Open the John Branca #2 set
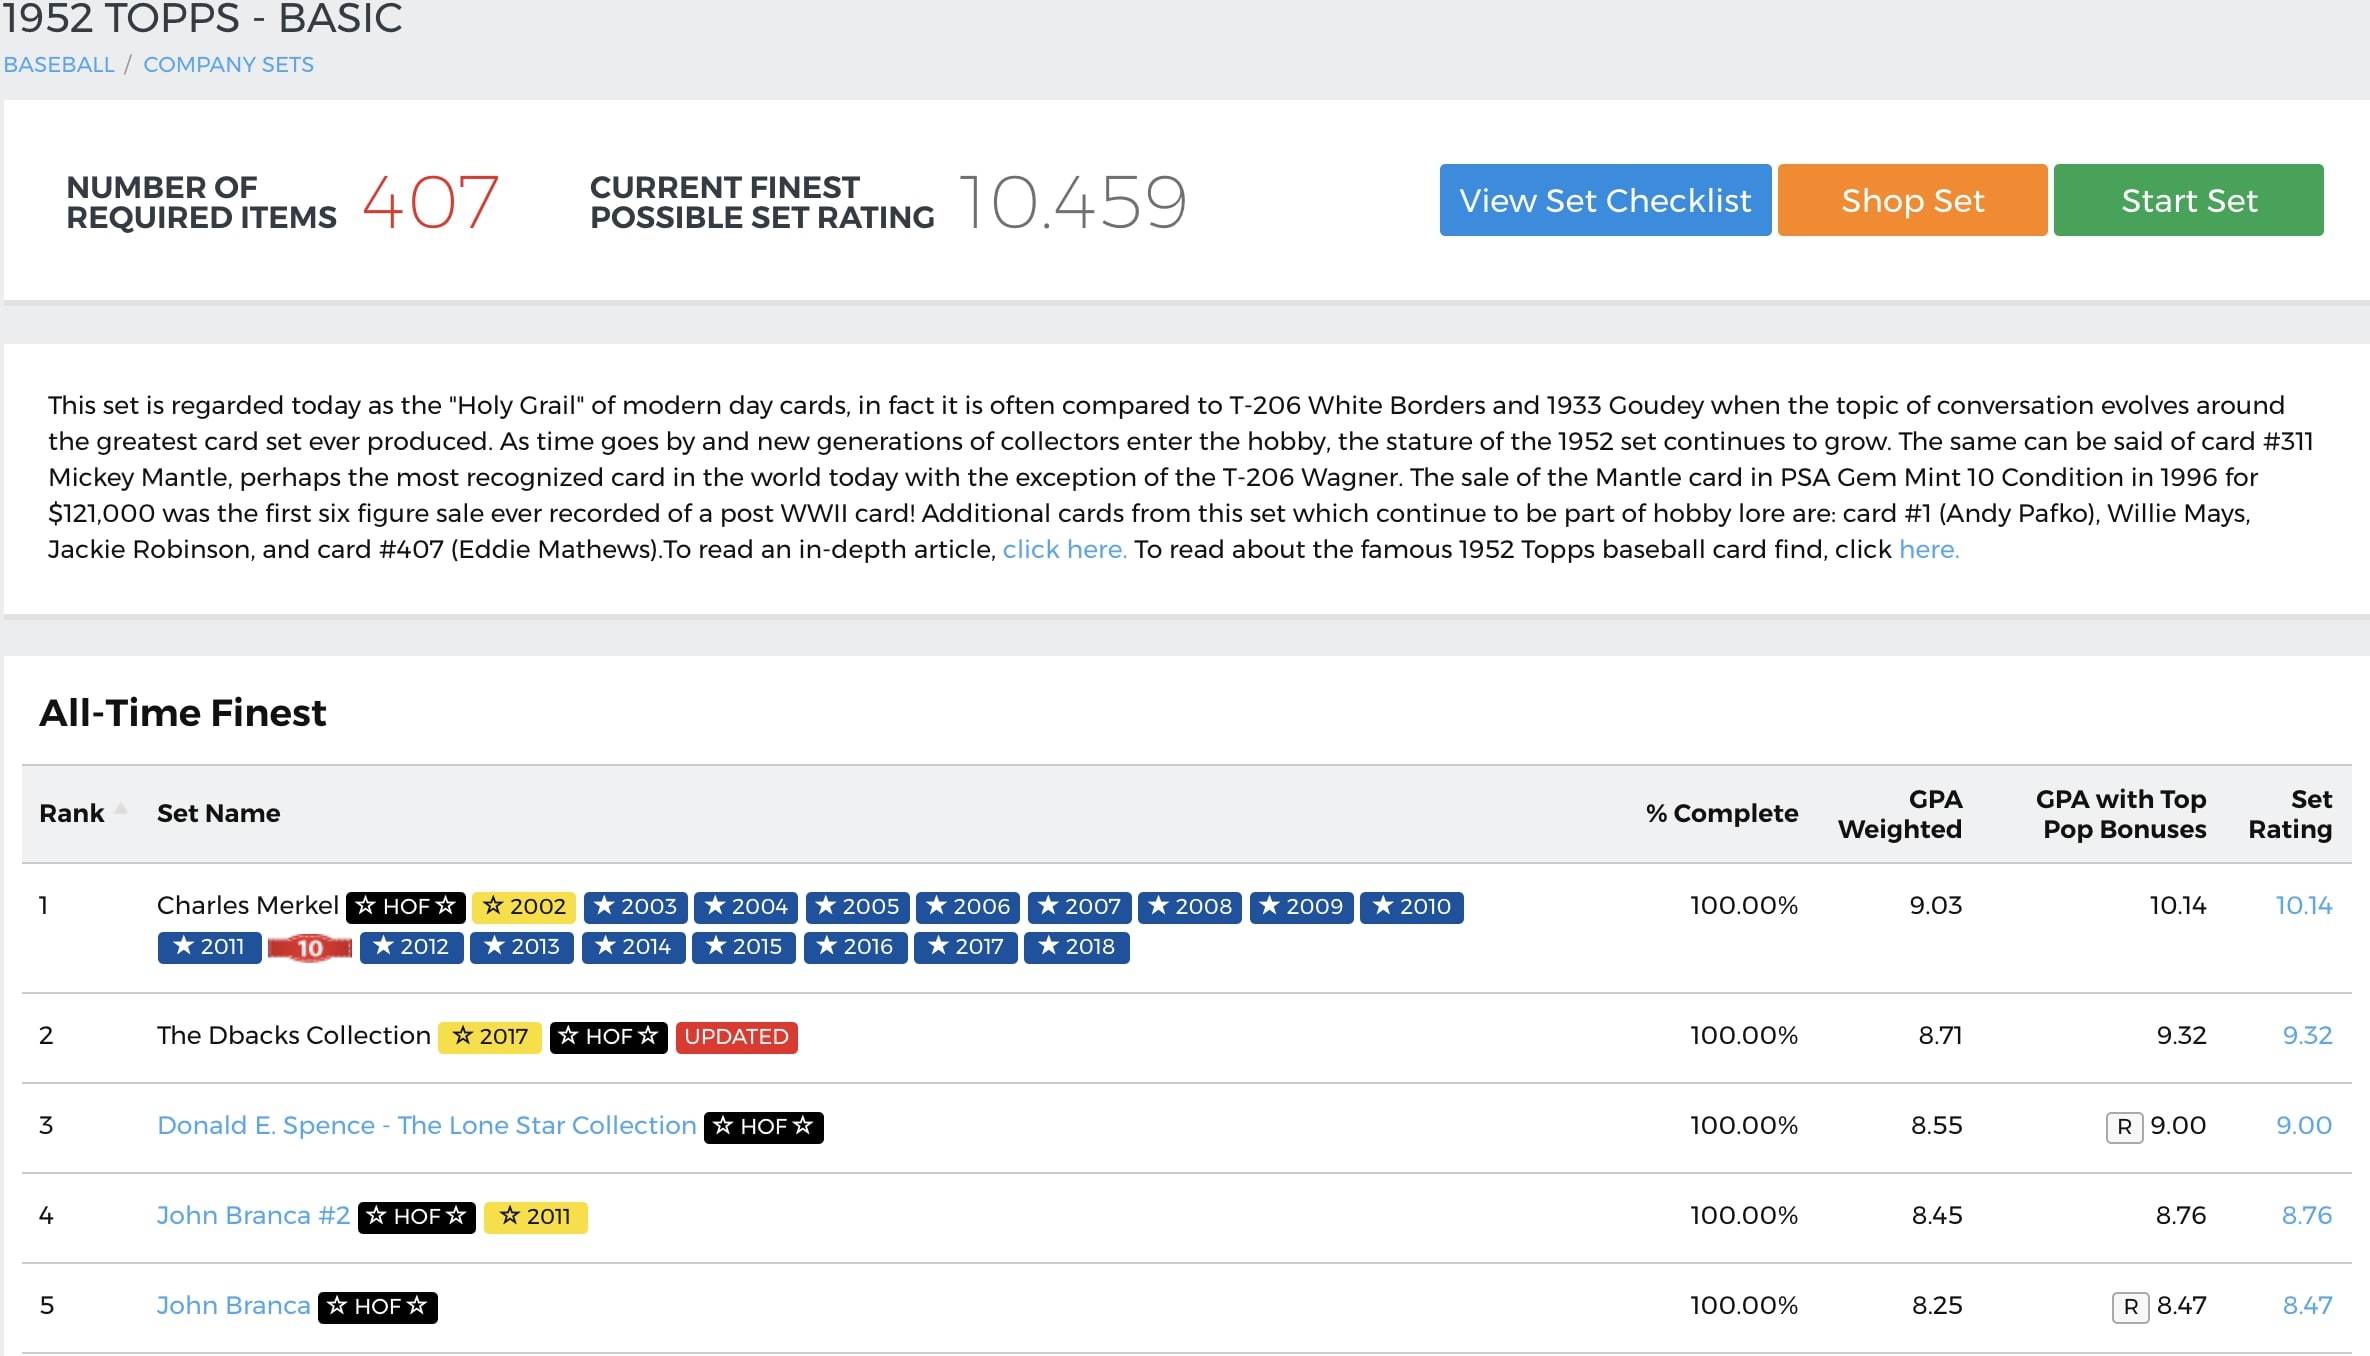The width and height of the screenshot is (2370, 1356). click(x=253, y=1215)
